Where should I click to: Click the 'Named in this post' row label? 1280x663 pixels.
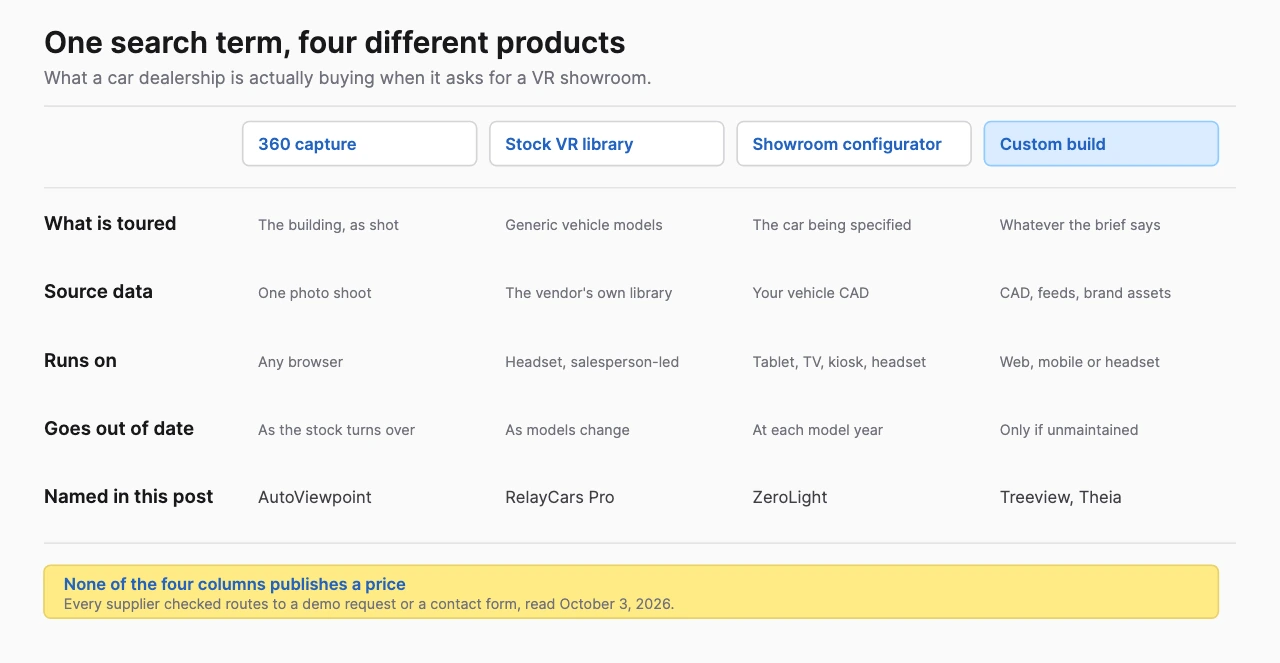pyautogui.click(x=128, y=497)
